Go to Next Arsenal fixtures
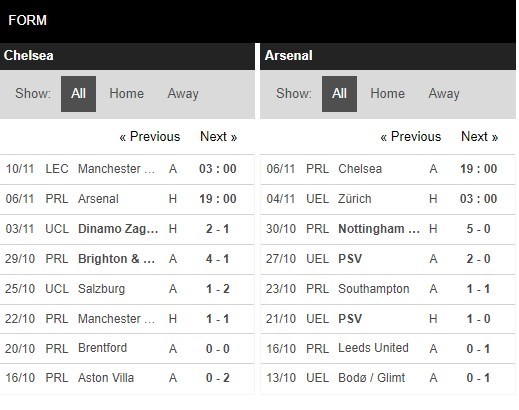Image resolution: width=519 pixels, height=410 pixels. click(x=479, y=137)
